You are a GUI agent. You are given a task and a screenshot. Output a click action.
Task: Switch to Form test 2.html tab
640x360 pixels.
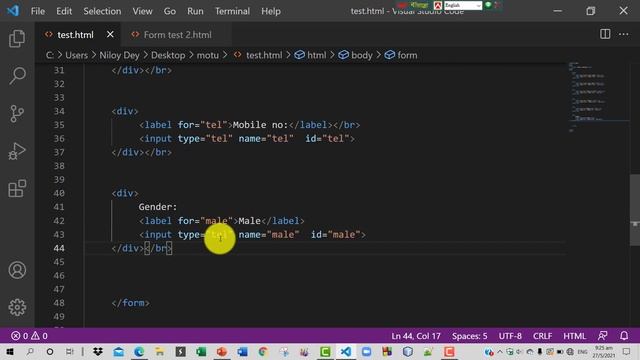(177, 35)
